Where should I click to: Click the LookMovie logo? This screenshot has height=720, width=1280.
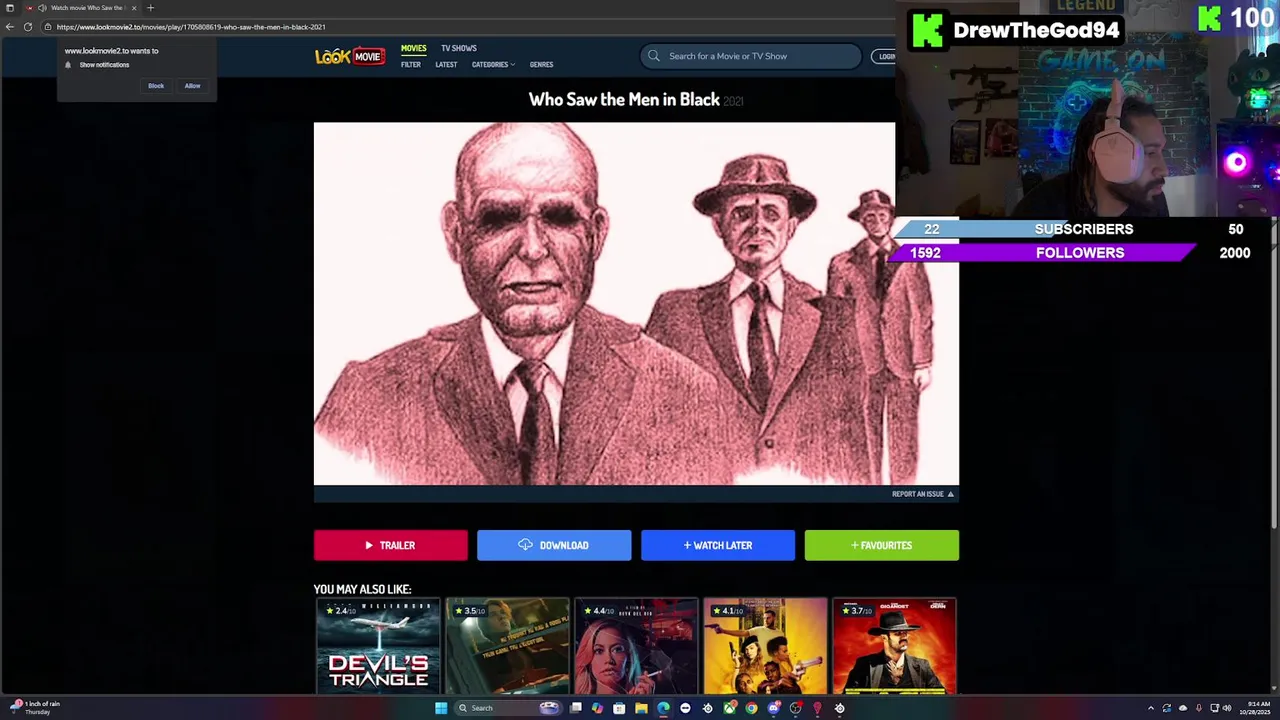pos(350,56)
